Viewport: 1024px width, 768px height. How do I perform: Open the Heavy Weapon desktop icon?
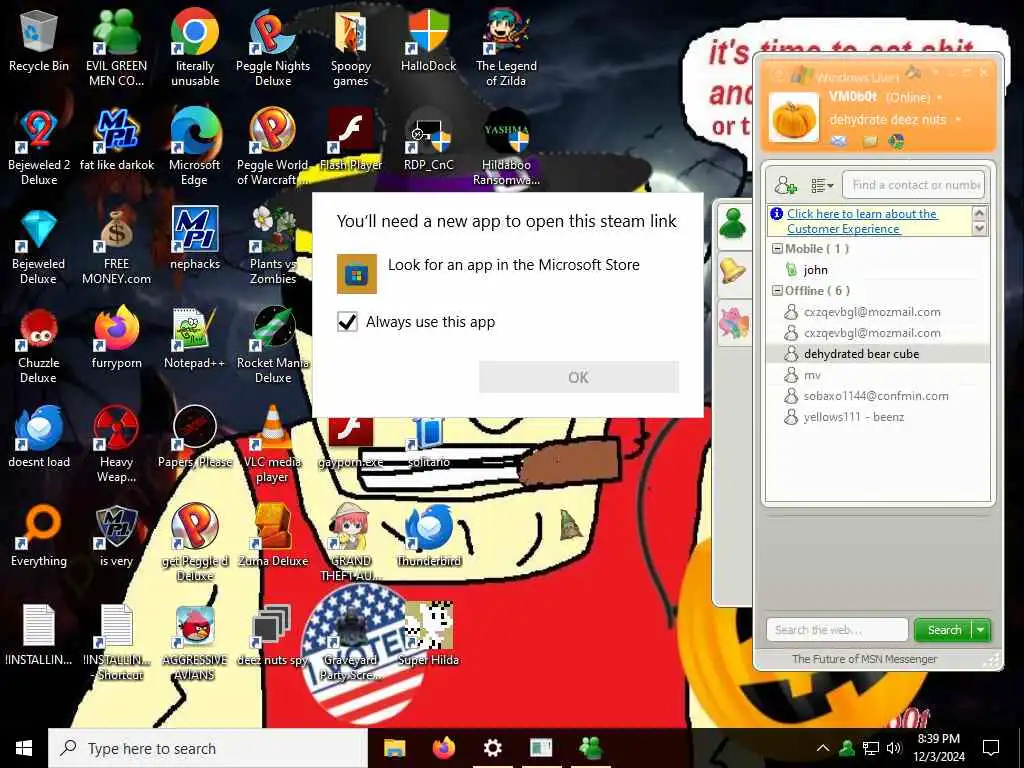tap(116, 445)
